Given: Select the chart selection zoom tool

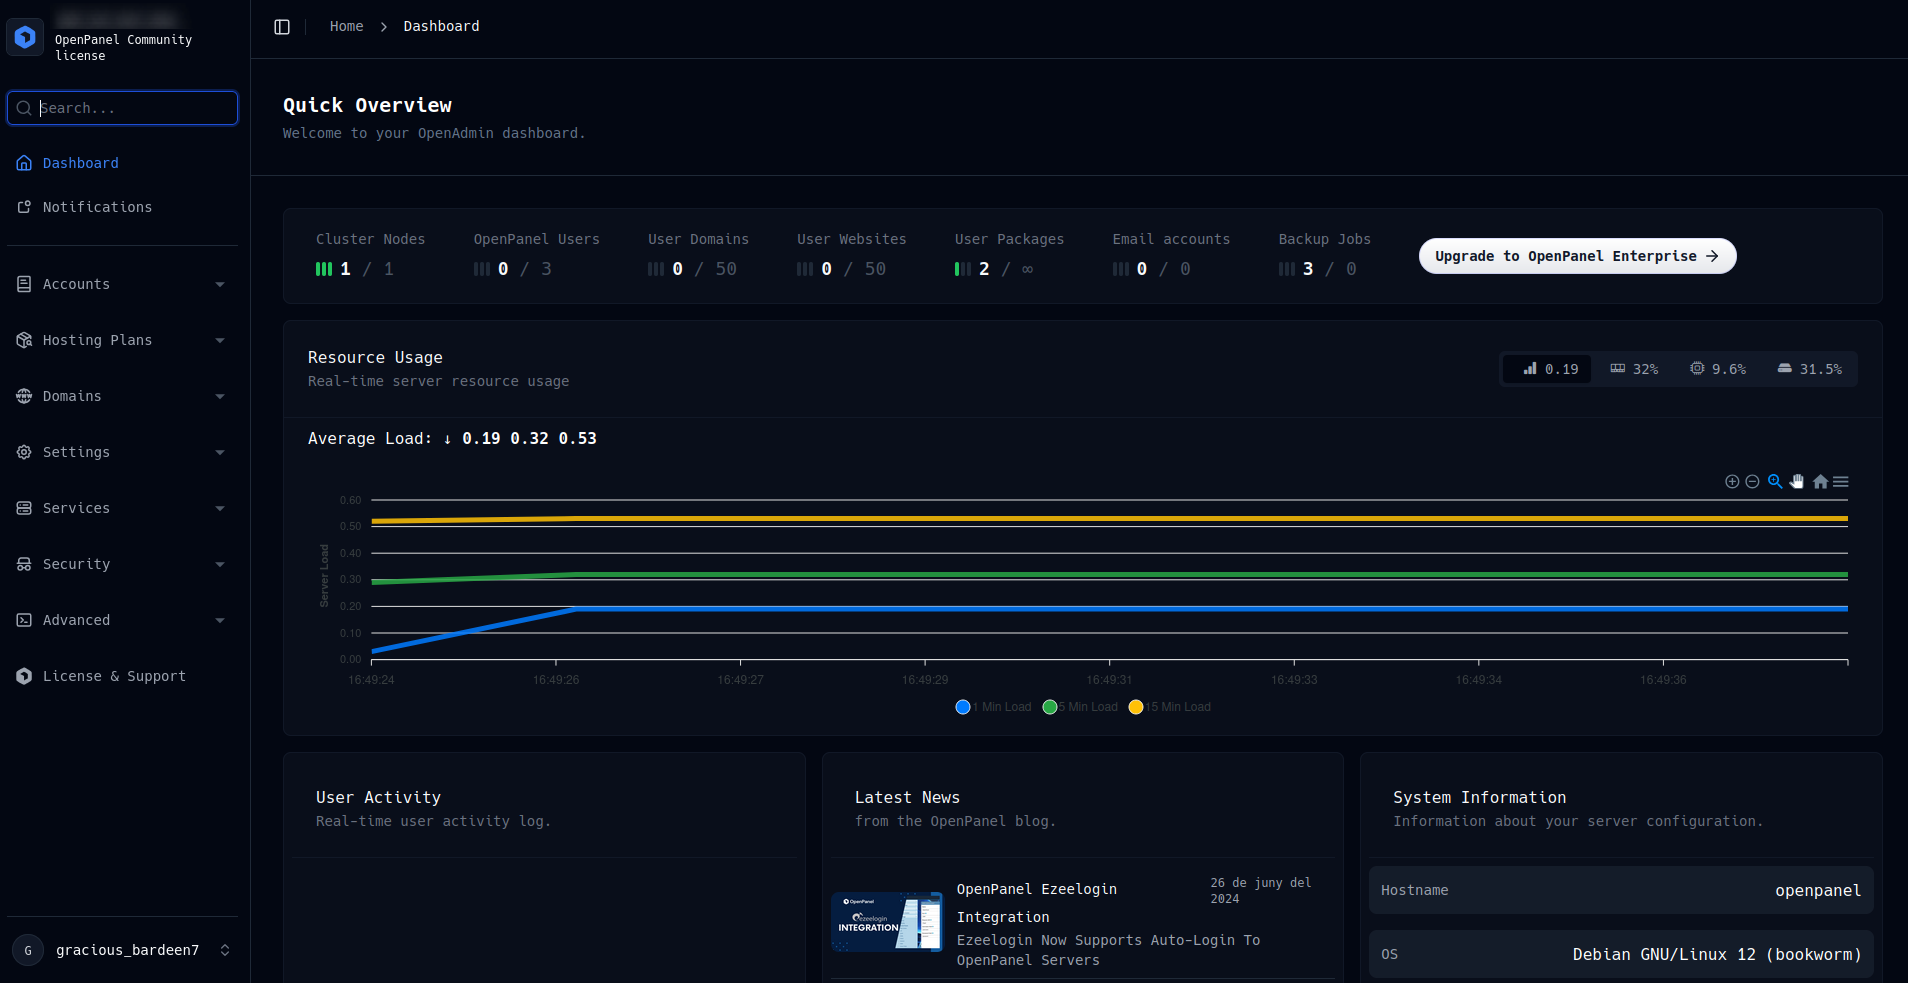Looking at the screenshot, I should coord(1775,482).
